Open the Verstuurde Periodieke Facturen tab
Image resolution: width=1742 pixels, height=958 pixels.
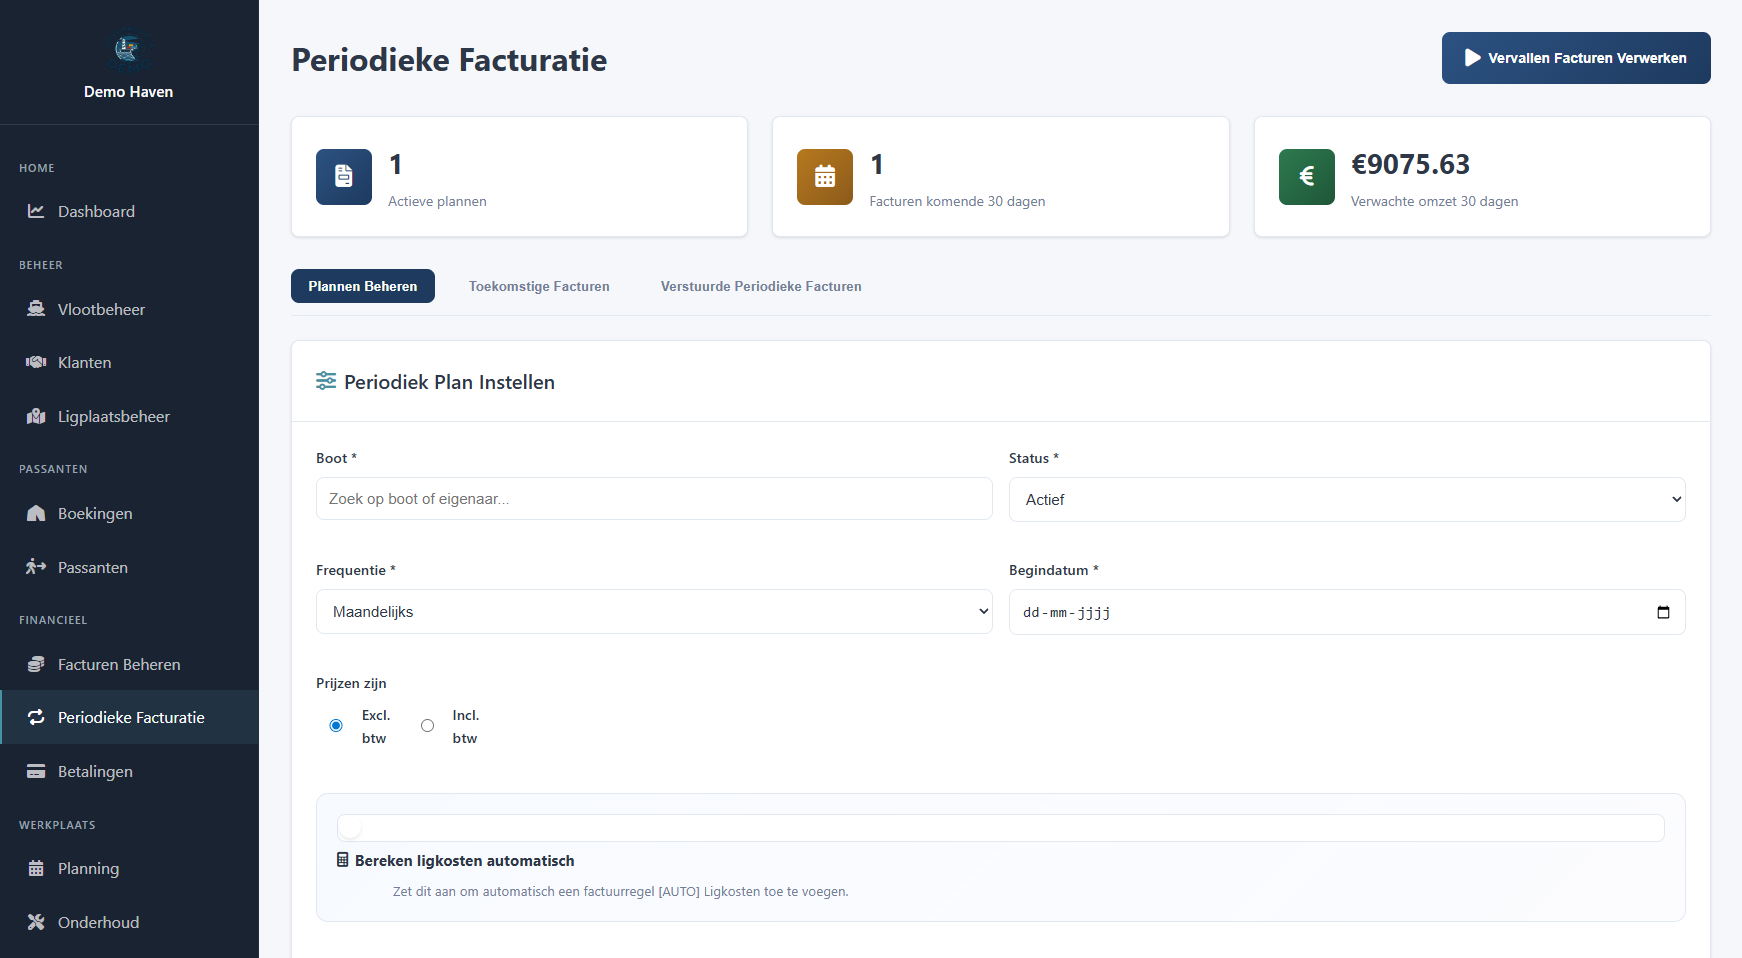[761, 286]
